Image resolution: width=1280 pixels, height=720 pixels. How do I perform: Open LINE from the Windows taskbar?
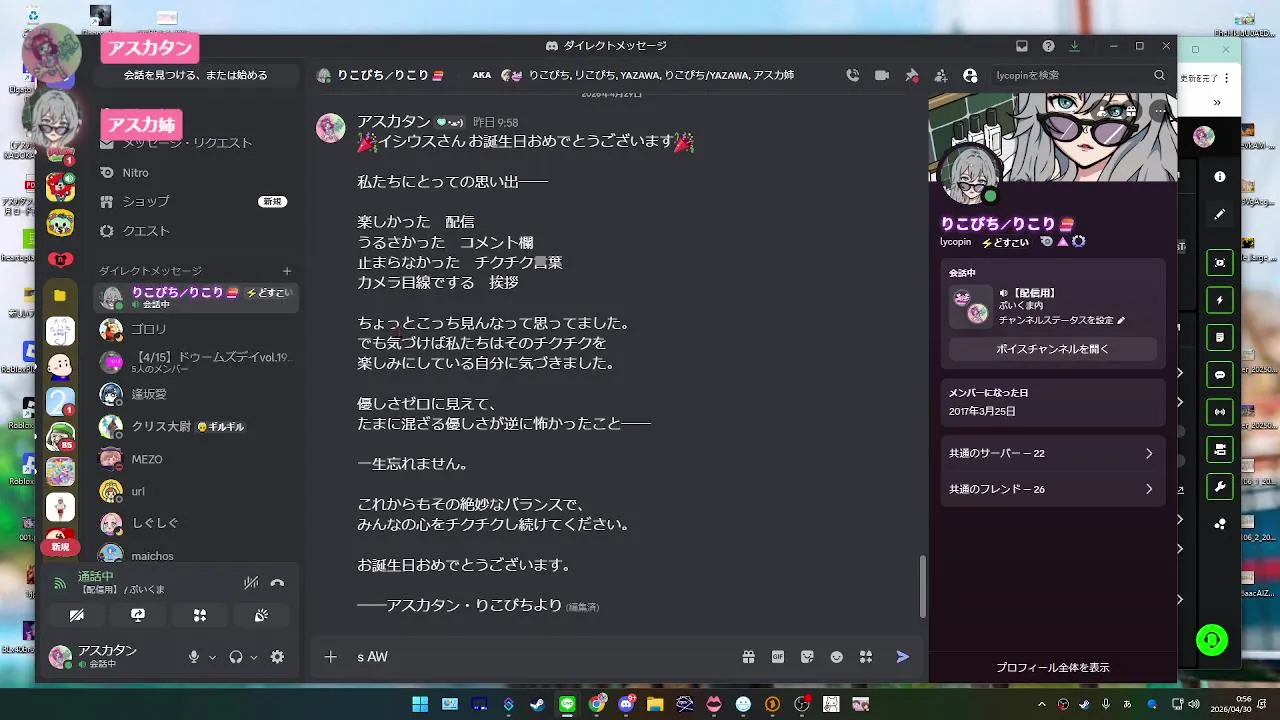click(568, 704)
